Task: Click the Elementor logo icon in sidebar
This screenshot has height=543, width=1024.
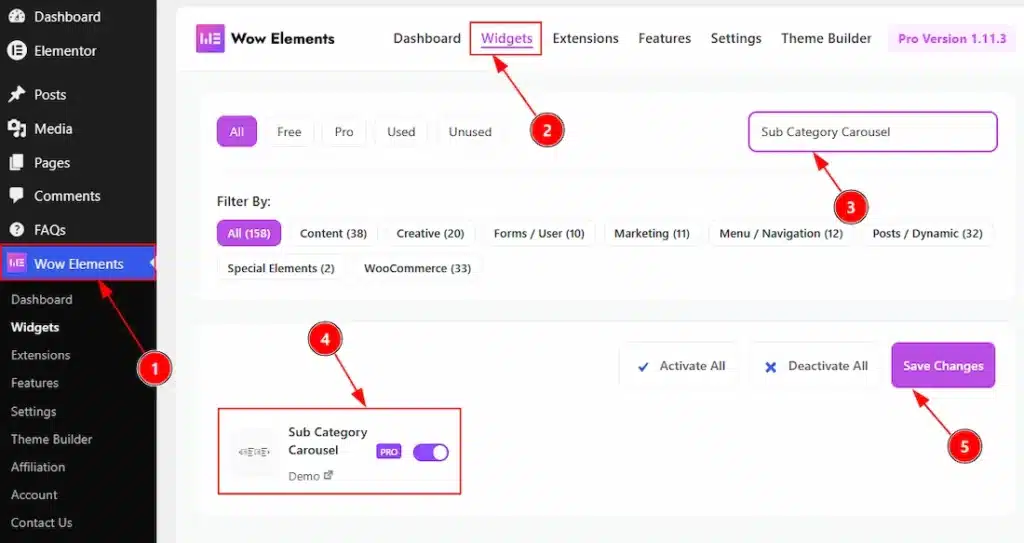Action: (16, 50)
